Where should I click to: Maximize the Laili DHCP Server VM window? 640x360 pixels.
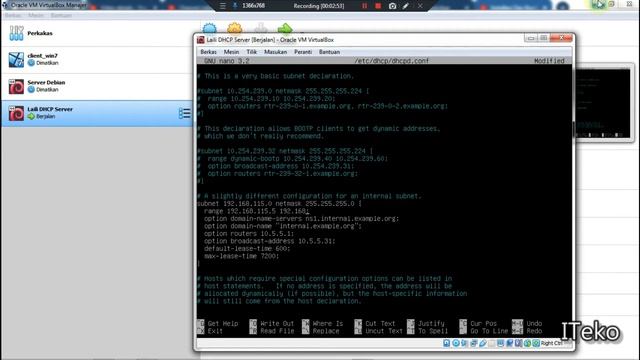(544, 38)
